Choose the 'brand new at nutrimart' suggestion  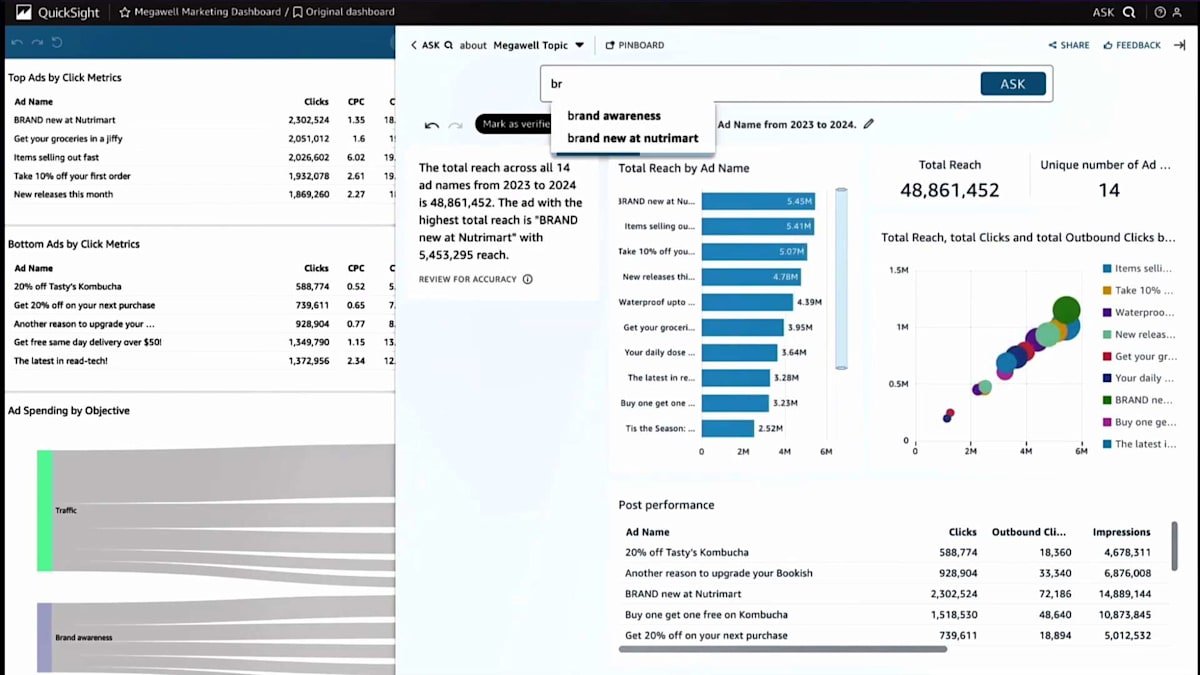click(x=633, y=138)
